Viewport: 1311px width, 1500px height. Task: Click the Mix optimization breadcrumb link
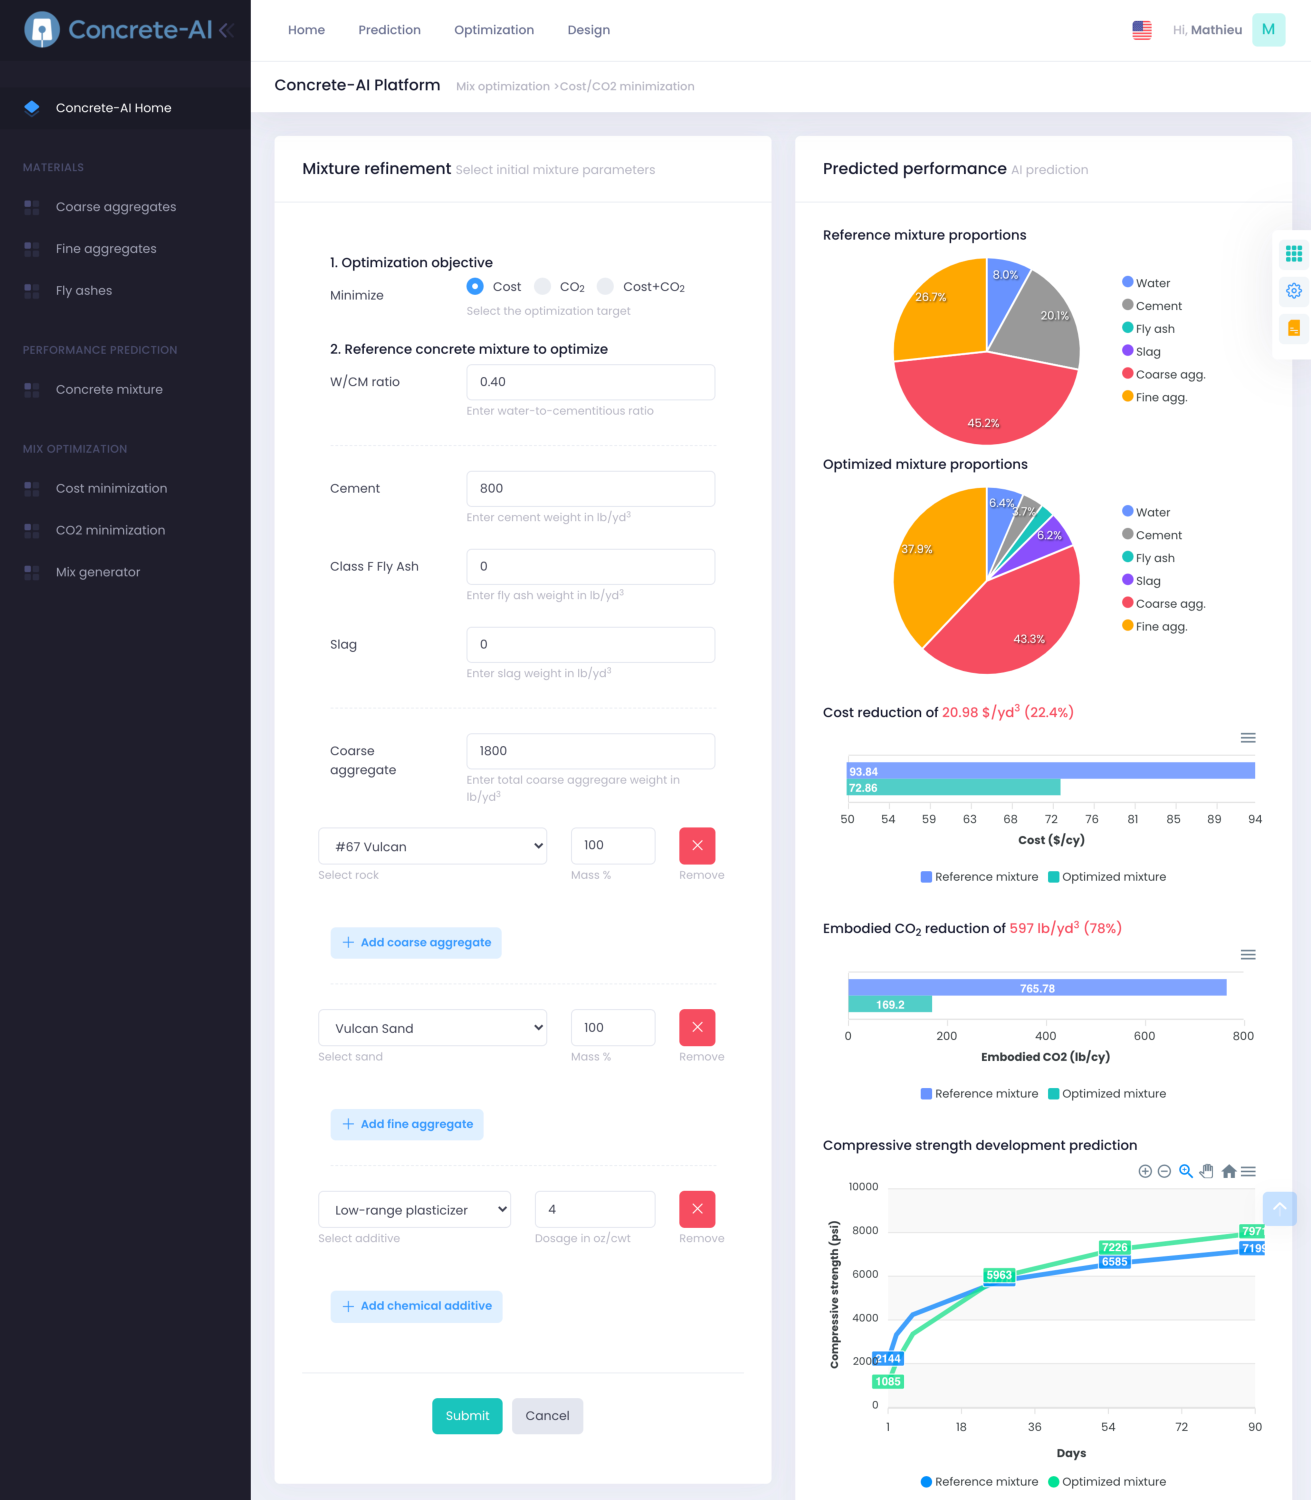[503, 87]
